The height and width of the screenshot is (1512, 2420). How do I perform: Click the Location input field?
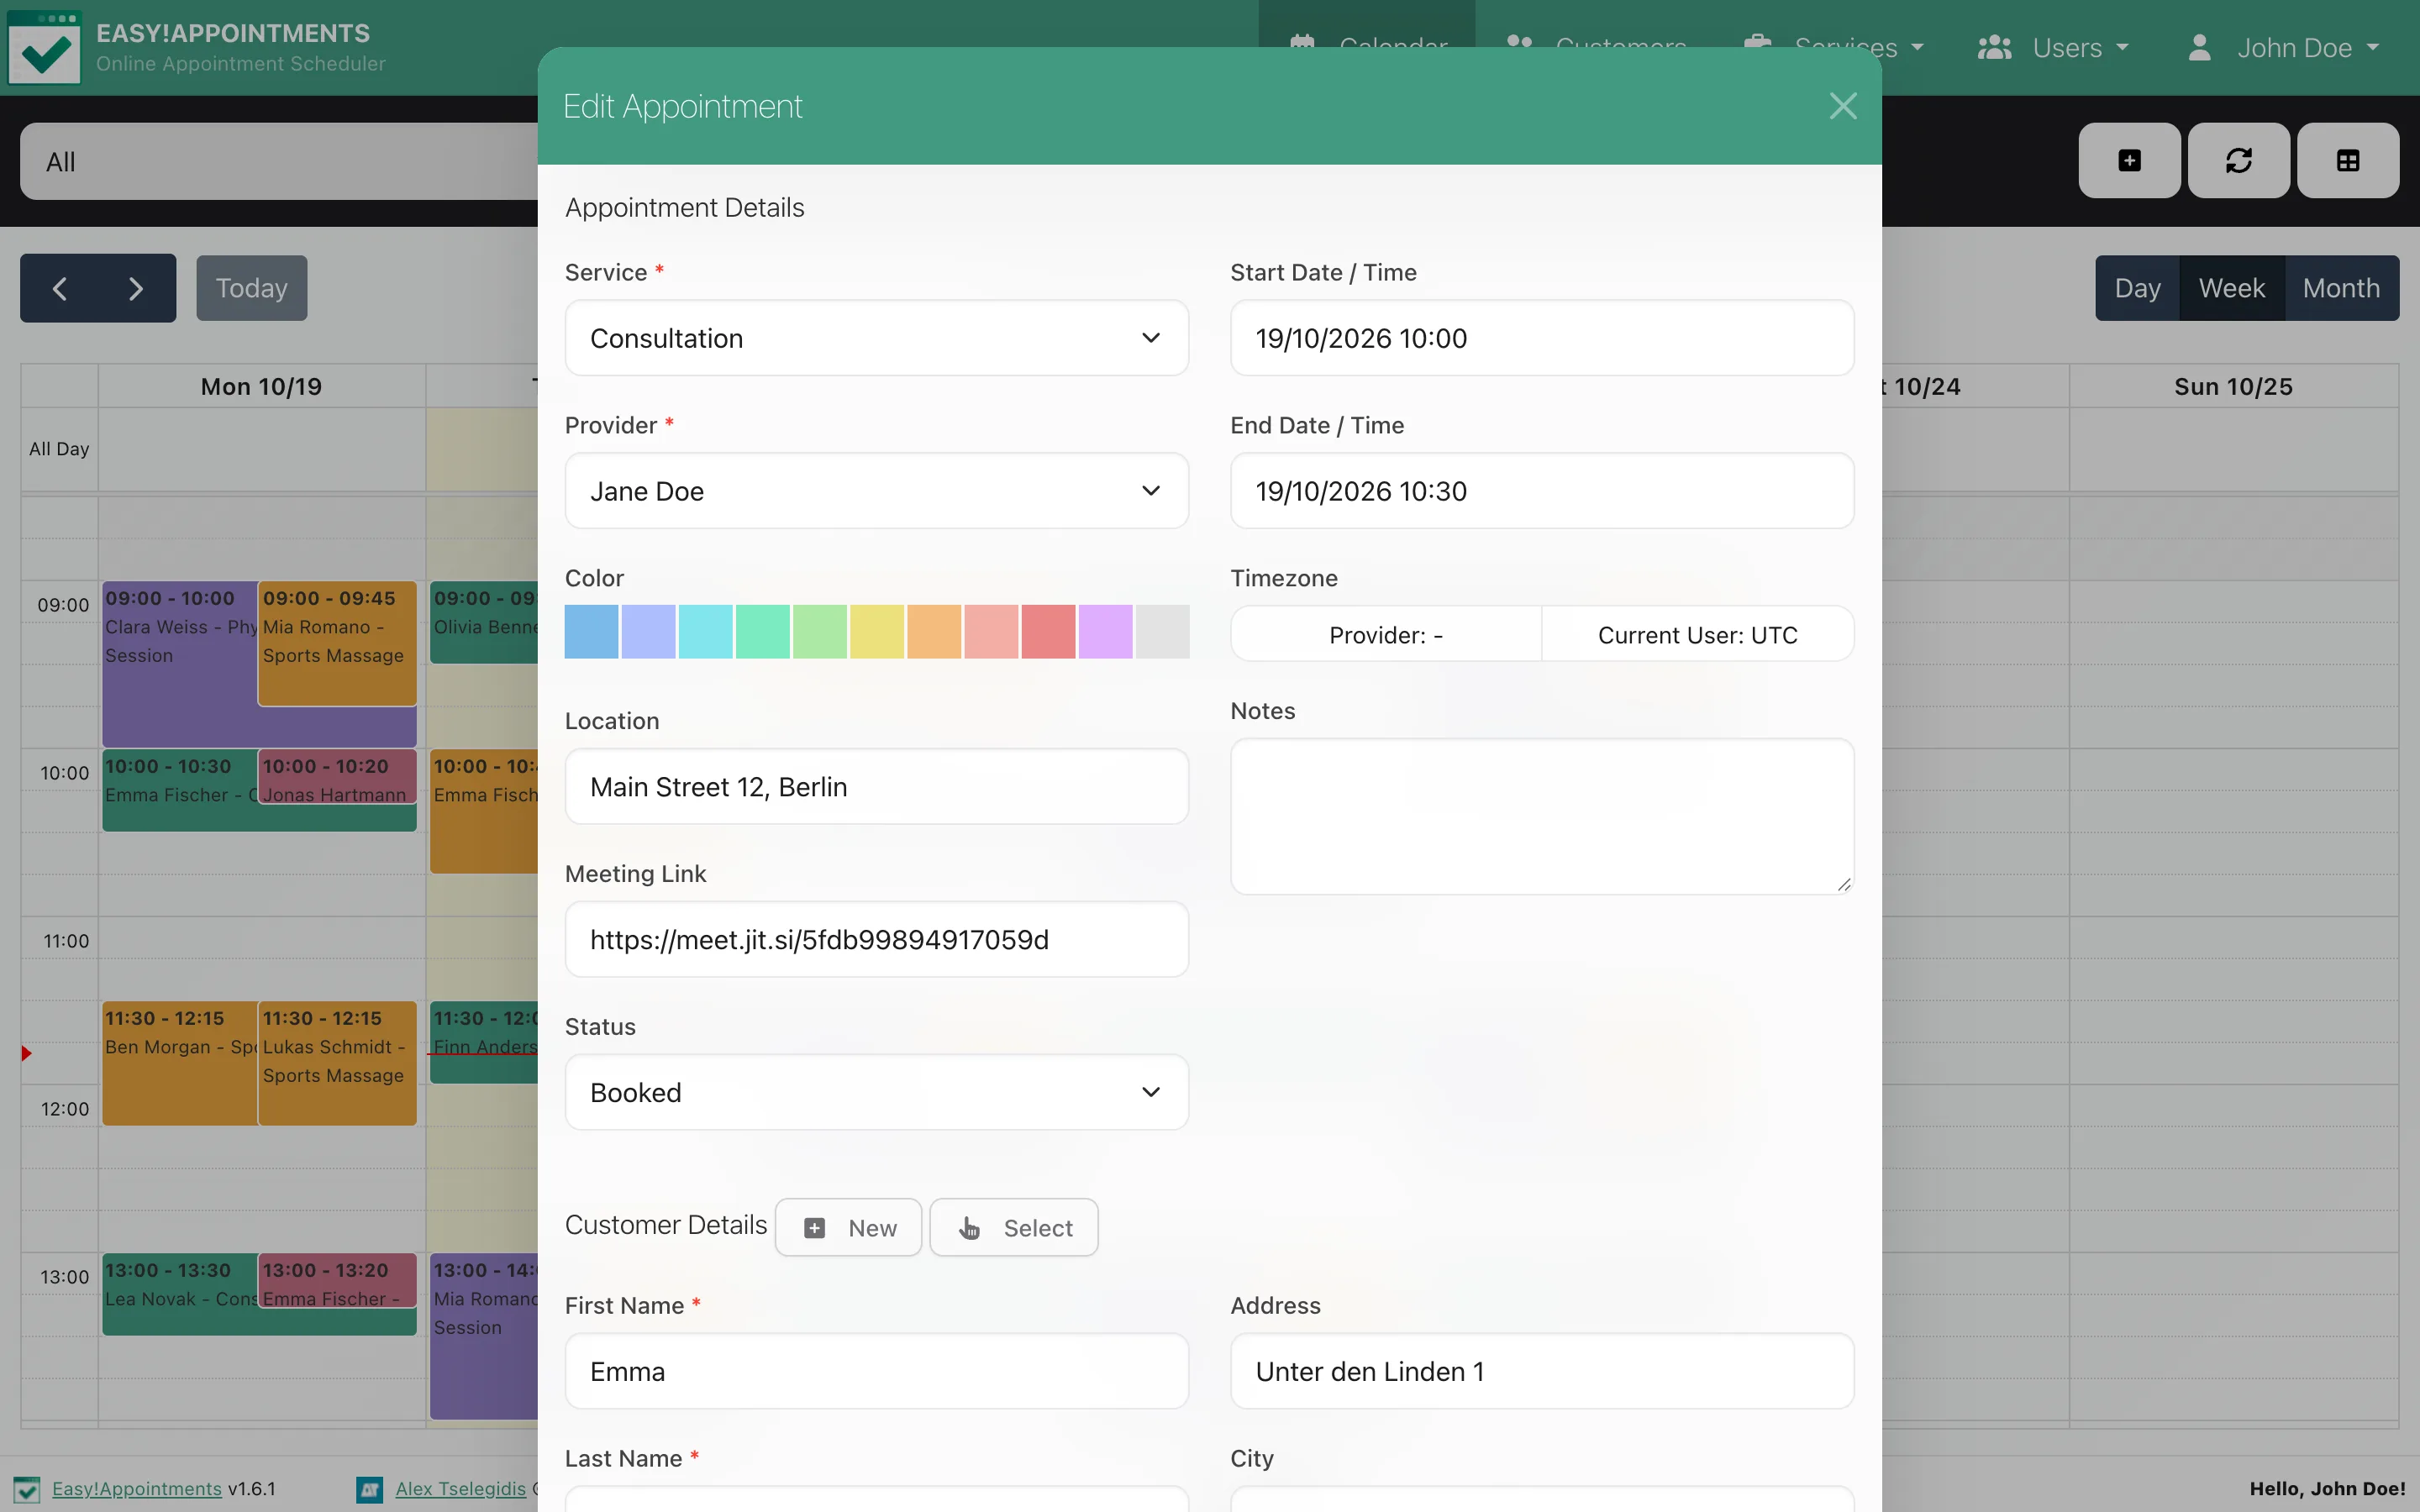pyautogui.click(x=876, y=787)
